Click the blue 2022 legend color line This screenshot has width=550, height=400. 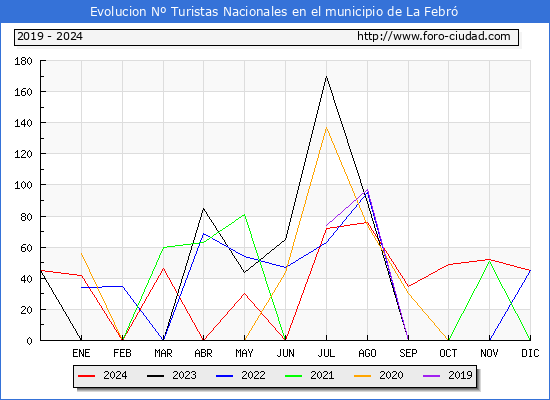pyautogui.click(x=224, y=376)
